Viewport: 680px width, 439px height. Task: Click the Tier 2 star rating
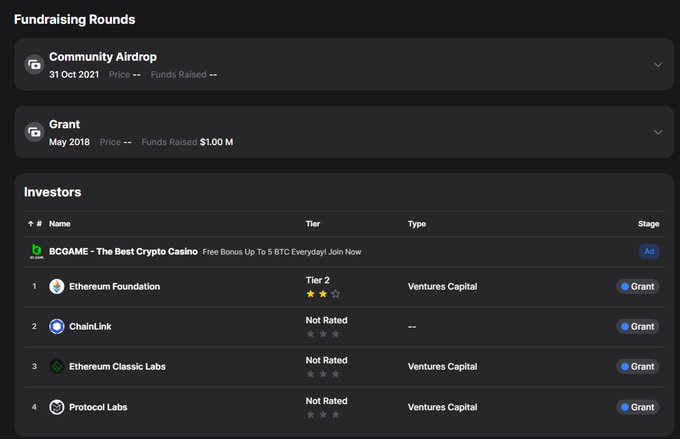pos(323,294)
